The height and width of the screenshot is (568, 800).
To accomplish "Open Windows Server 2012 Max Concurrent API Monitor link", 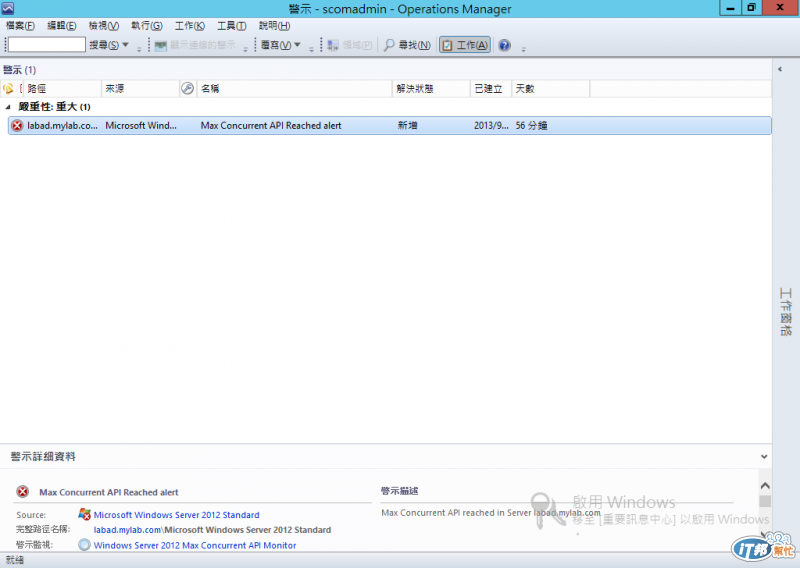I will [x=195, y=546].
